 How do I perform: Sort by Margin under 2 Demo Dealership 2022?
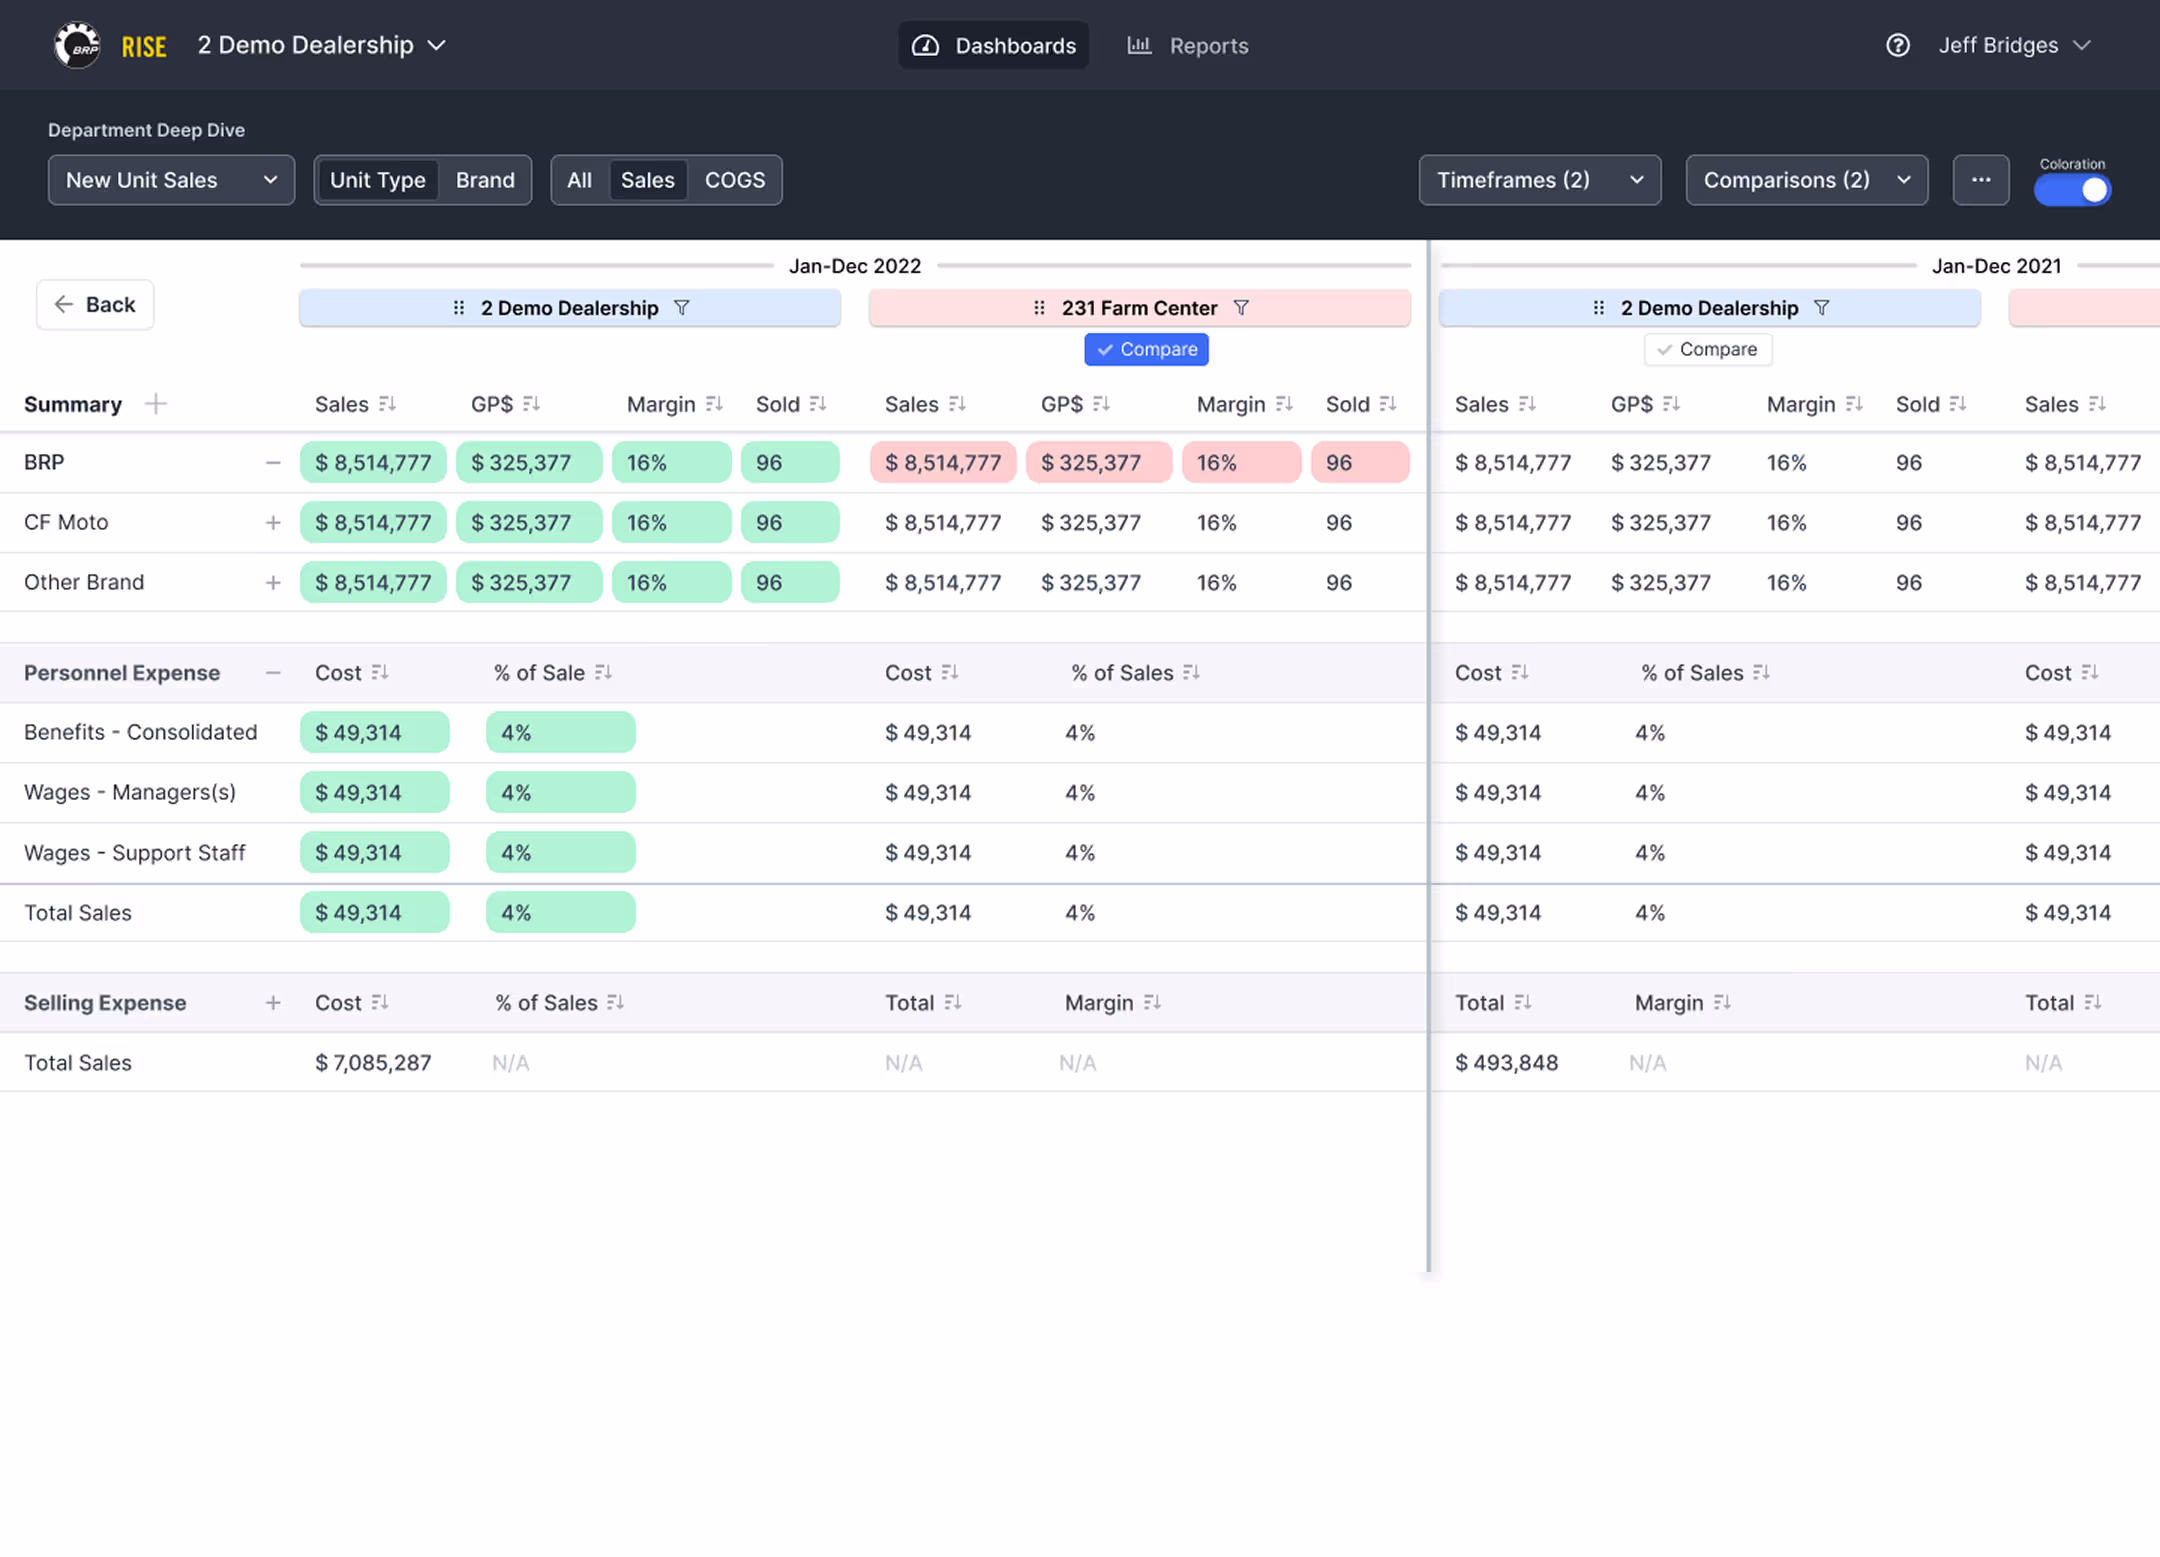point(713,404)
